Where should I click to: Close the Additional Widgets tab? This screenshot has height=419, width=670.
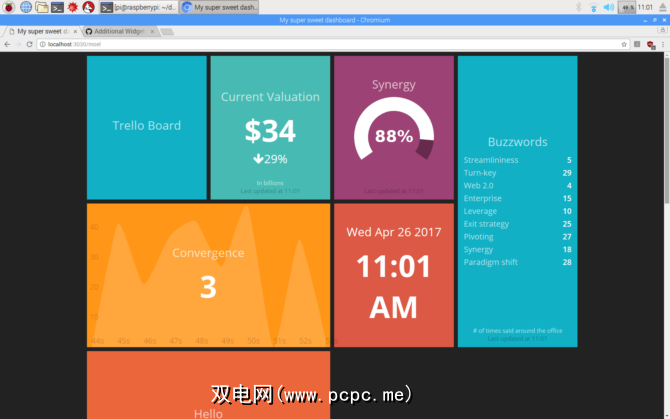tap(152, 31)
